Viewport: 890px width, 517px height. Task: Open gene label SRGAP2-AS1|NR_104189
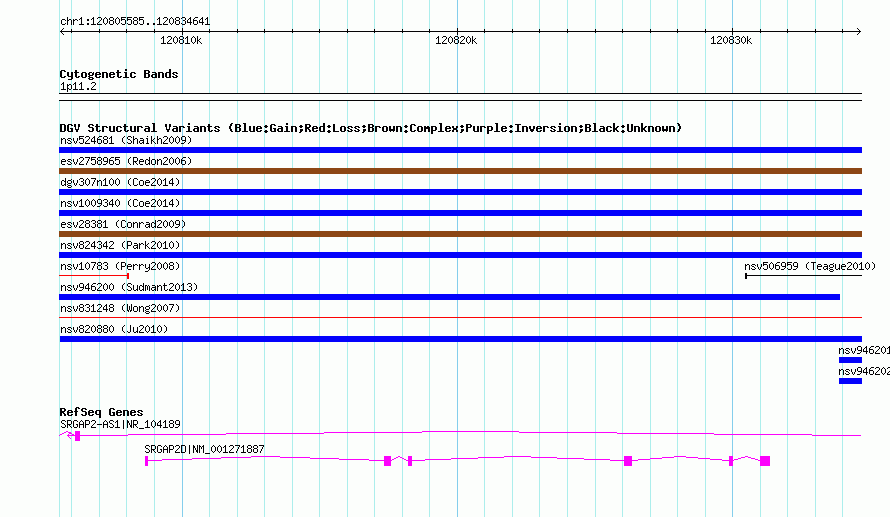(x=120, y=424)
